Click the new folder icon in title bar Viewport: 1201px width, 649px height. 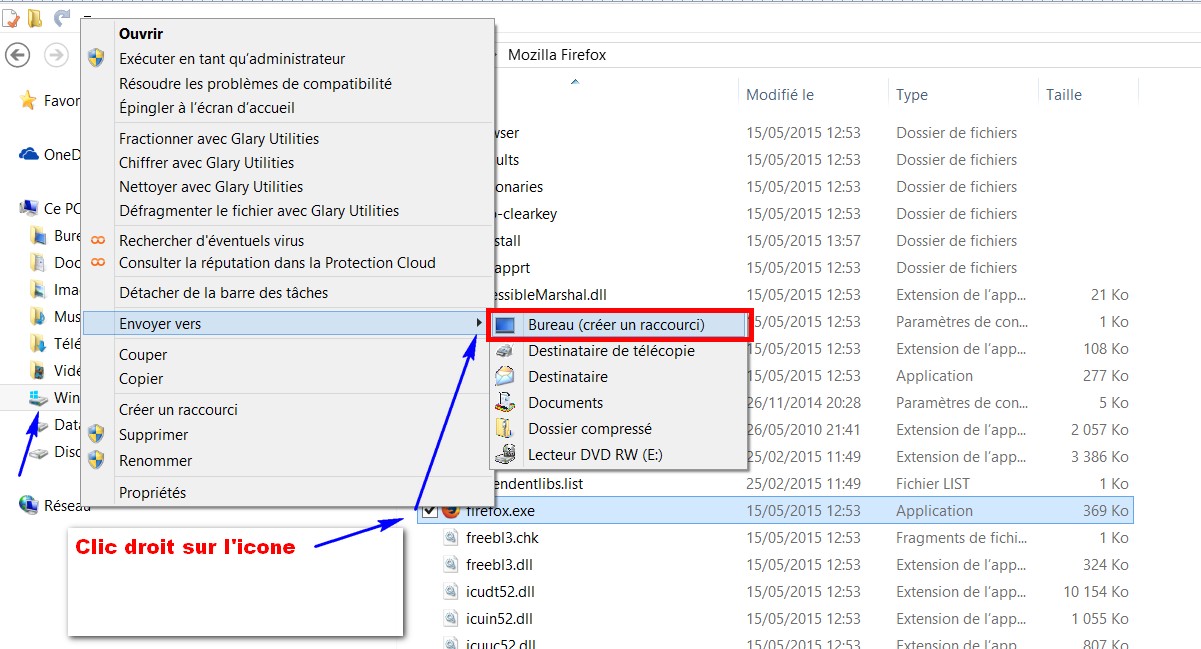tap(35, 17)
